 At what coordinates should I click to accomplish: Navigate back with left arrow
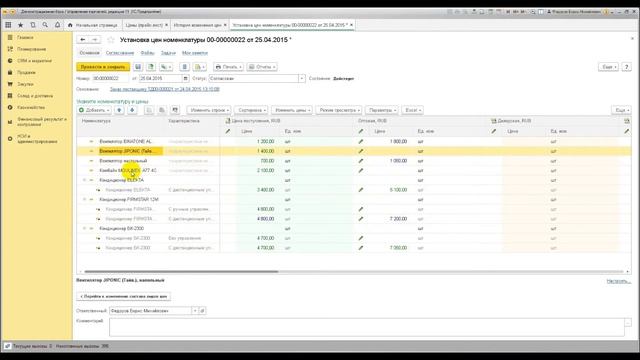click(x=83, y=40)
